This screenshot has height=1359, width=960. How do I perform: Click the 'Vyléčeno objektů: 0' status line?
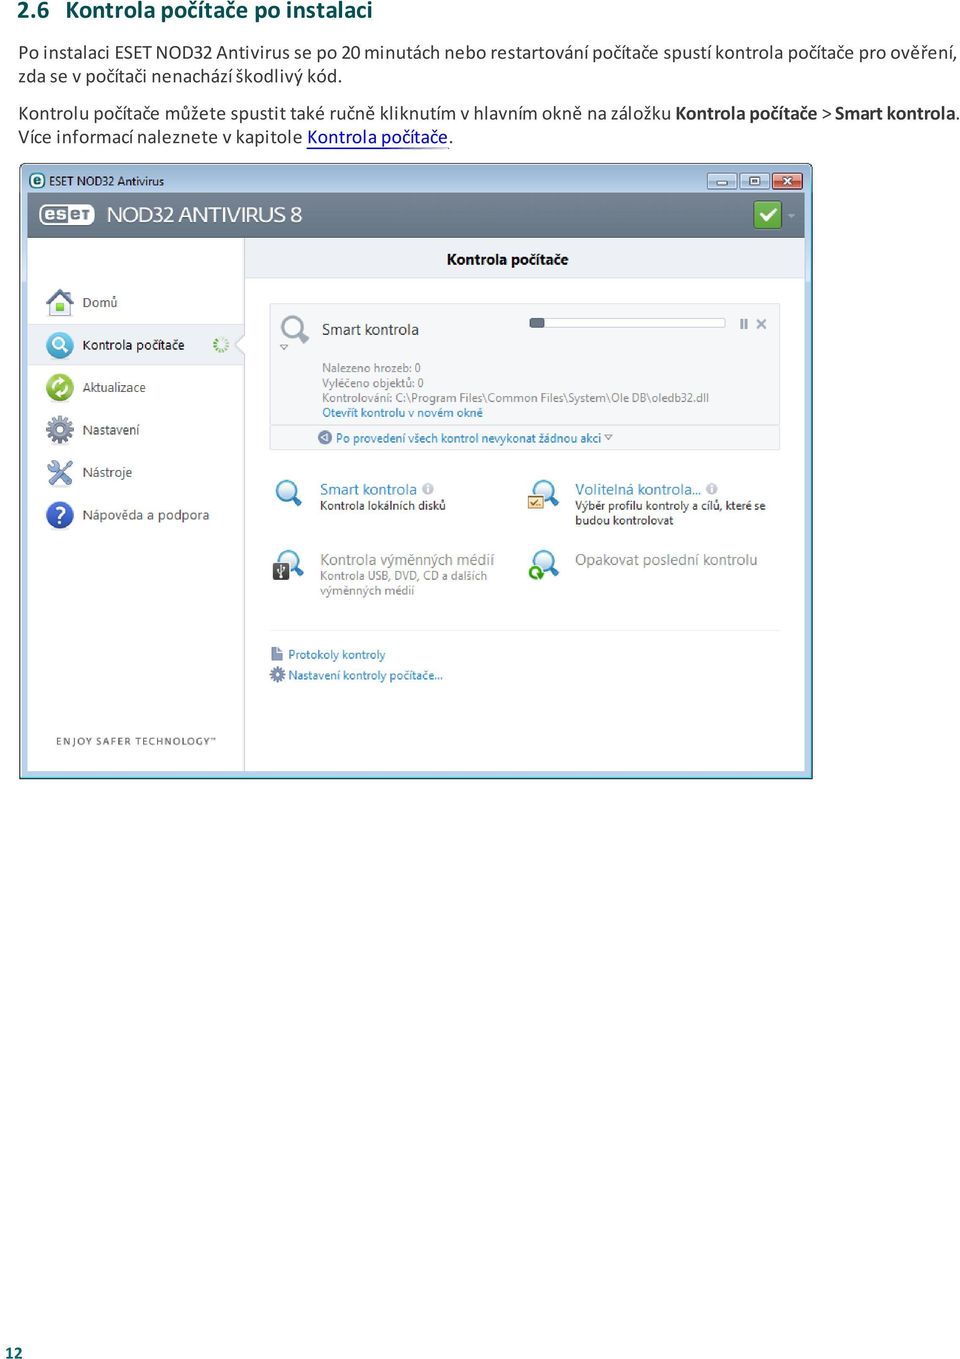point(372,383)
